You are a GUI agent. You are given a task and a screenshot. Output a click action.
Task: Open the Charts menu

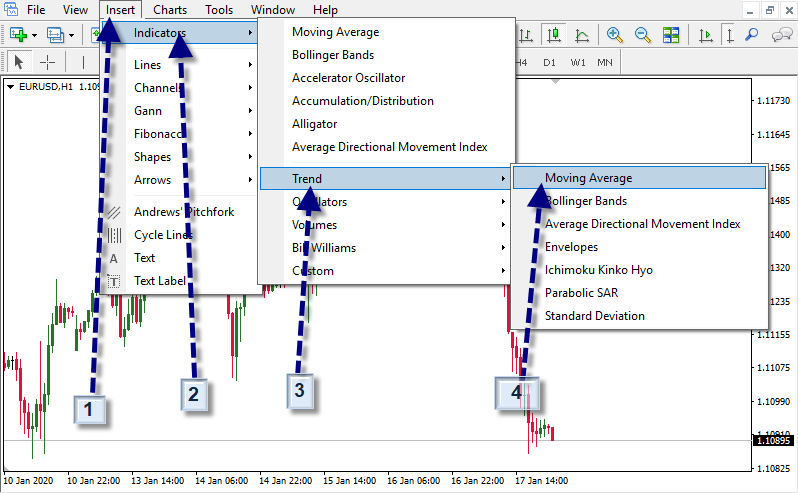coord(170,10)
